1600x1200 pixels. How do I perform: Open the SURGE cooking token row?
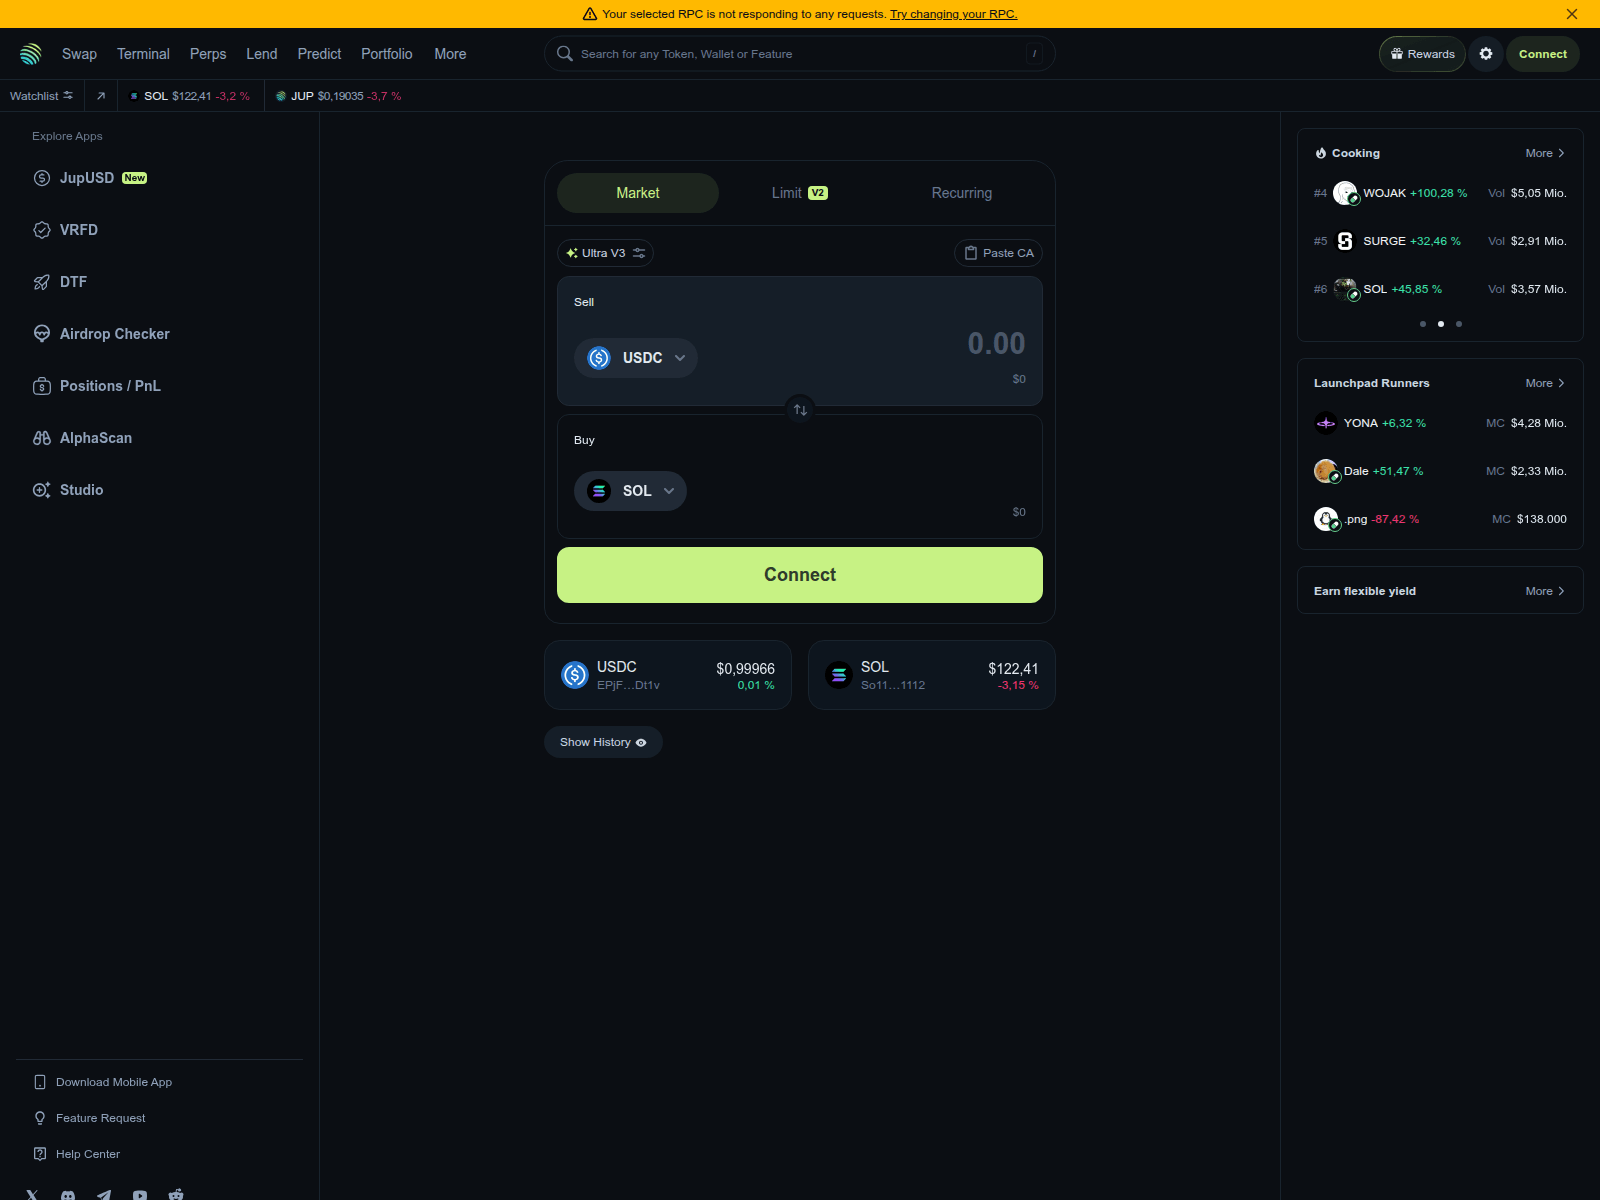1440,241
